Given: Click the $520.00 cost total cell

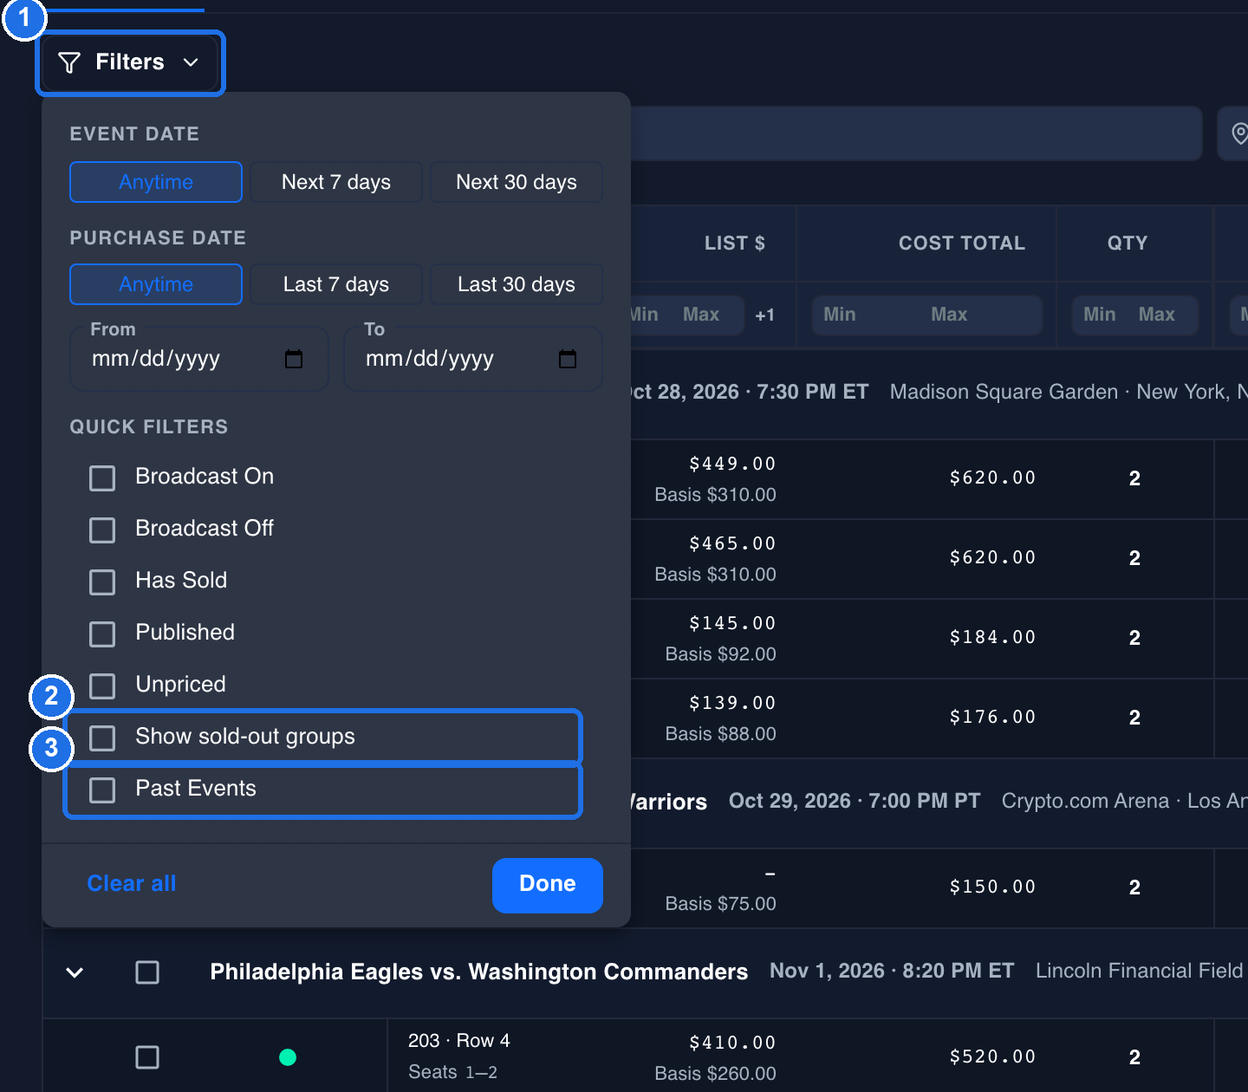Looking at the screenshot, I should [993, 1057].
